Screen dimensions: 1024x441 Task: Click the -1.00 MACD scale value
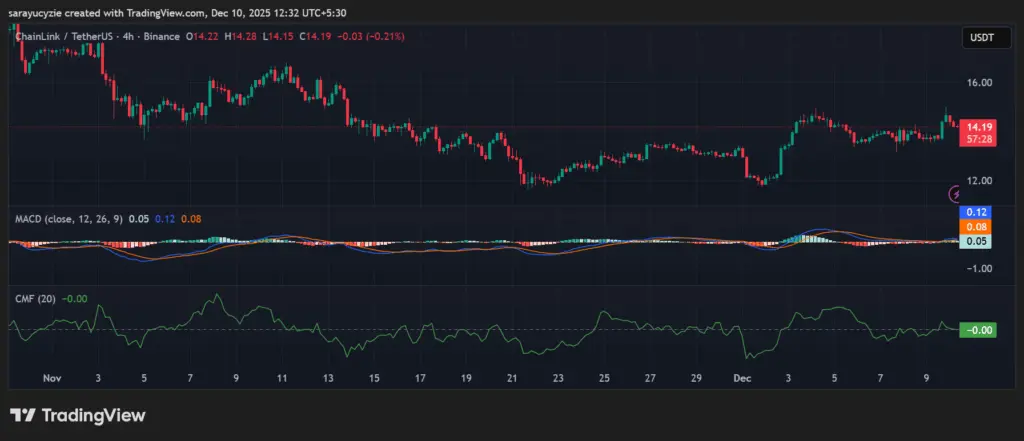coord(979,269)
